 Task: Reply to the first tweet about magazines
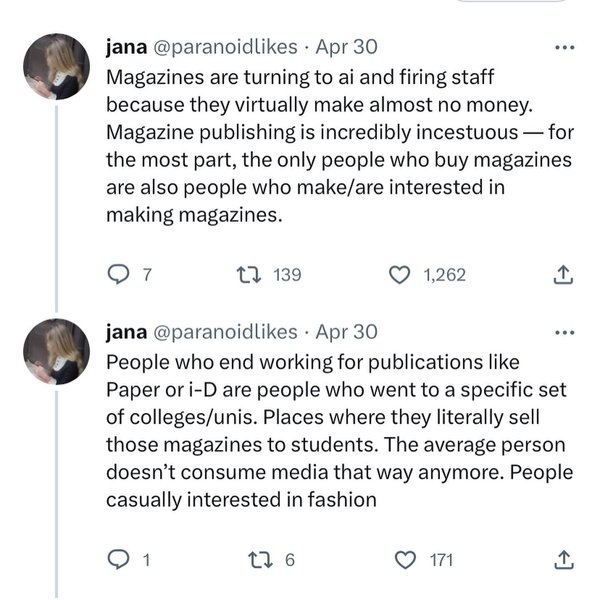click(x=118, y=274)
